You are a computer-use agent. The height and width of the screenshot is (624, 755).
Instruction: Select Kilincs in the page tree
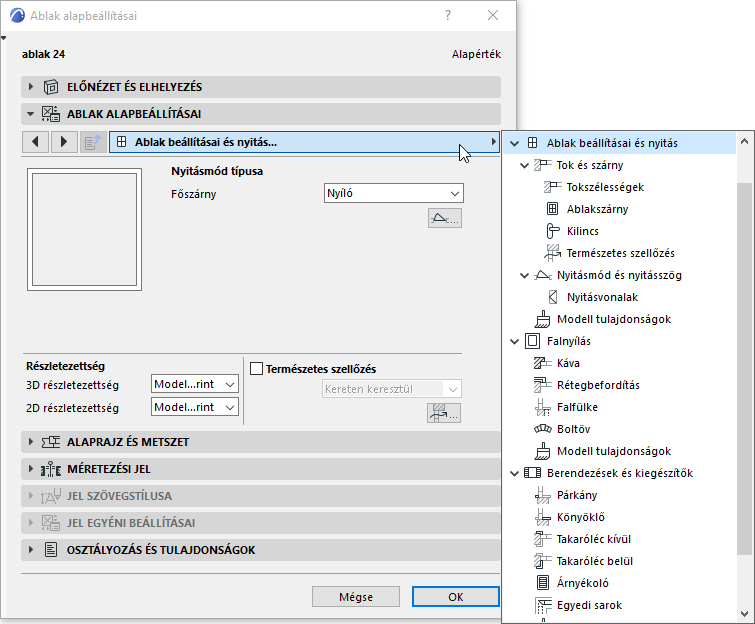click(583, 231)
